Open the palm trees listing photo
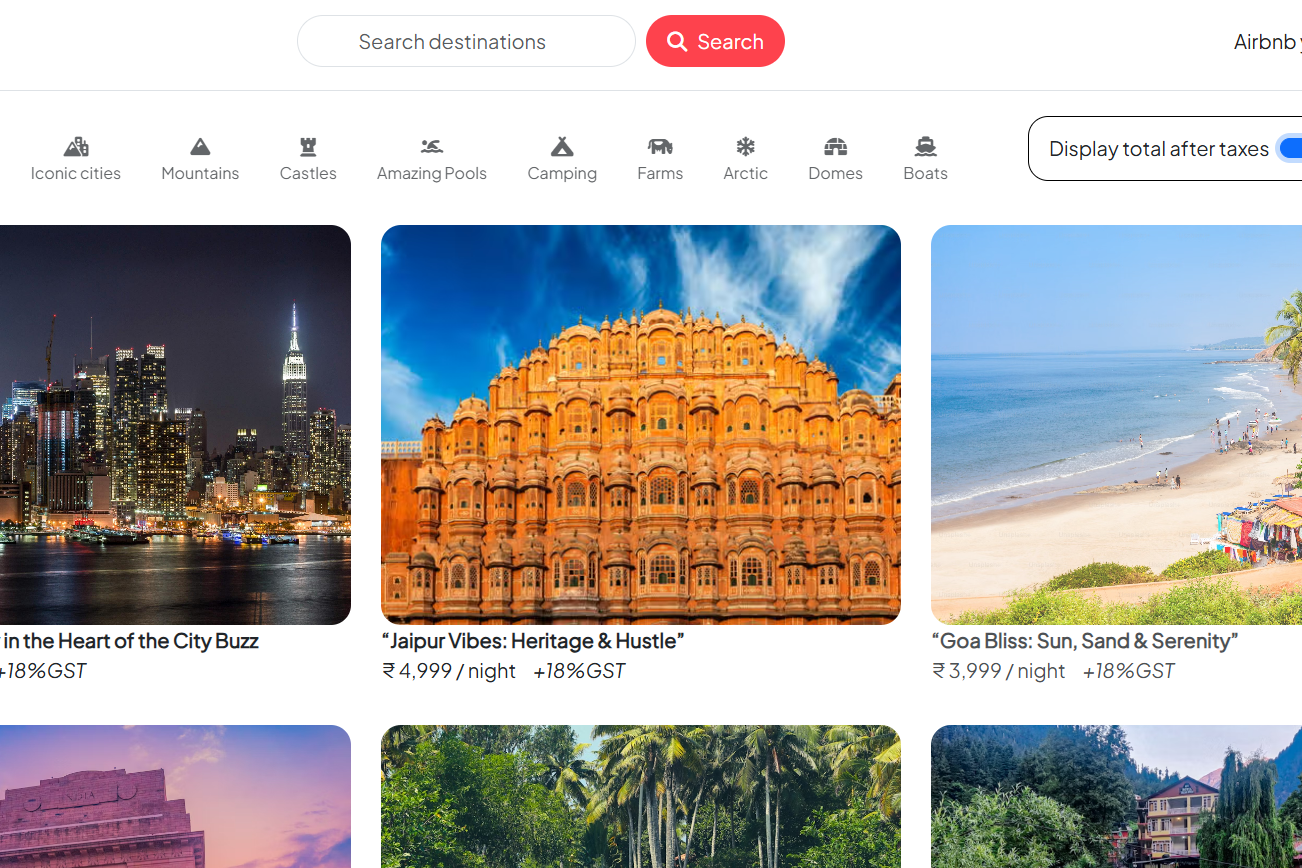This screenshot has width=1302, height=868. [641, 796]
